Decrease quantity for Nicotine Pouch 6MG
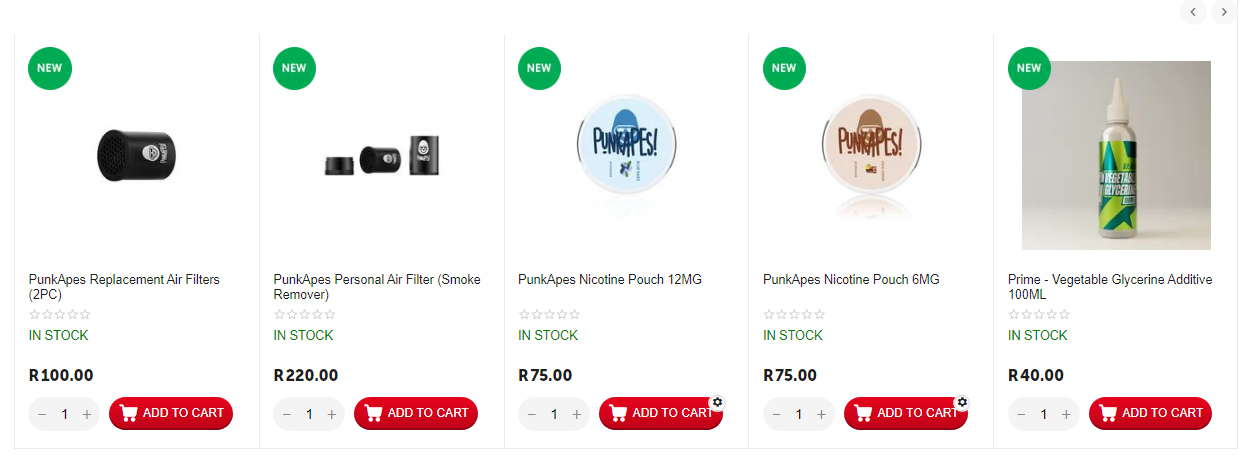Viewport: 1243px width, 461px height. tap(777, 414)
